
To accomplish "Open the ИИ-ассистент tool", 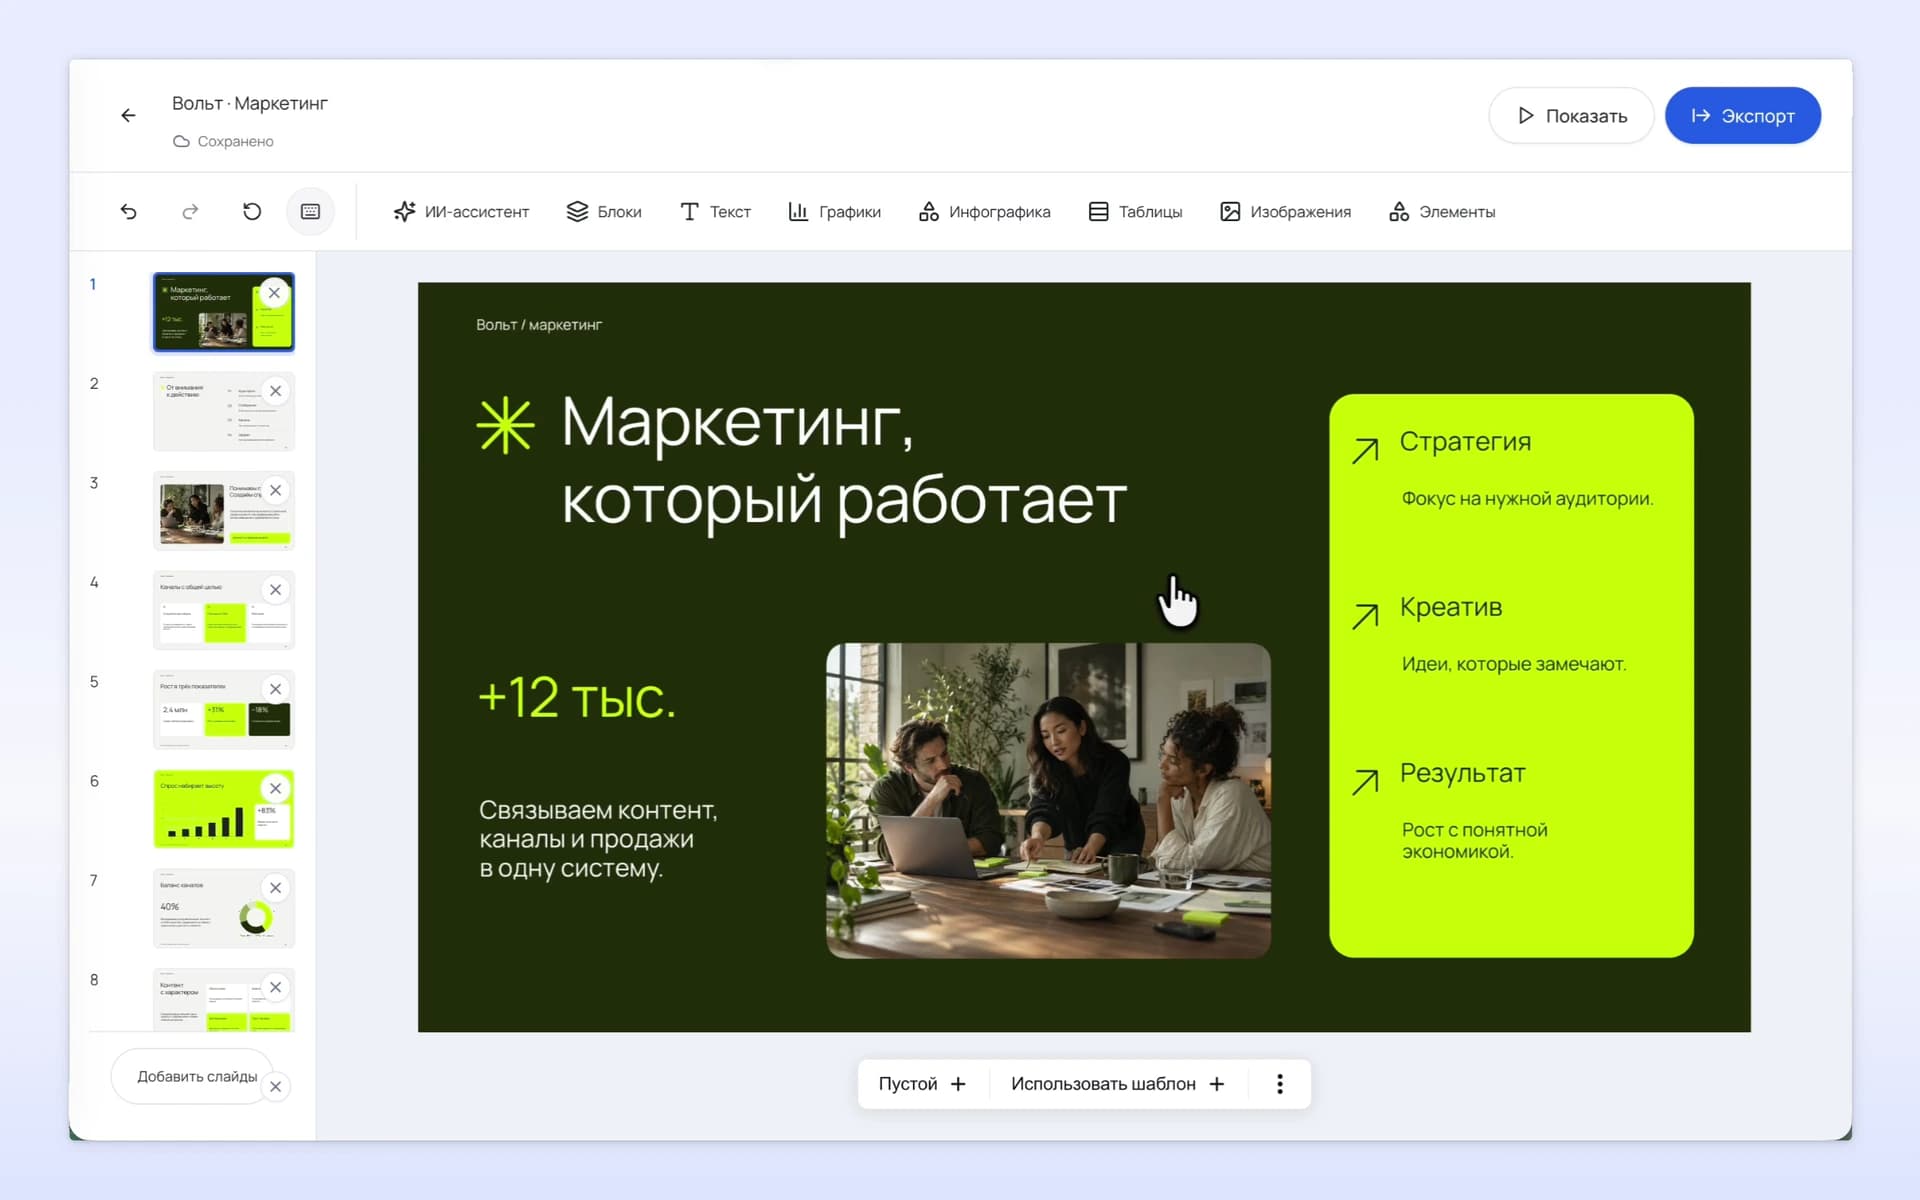I will [x=461, y=211].
